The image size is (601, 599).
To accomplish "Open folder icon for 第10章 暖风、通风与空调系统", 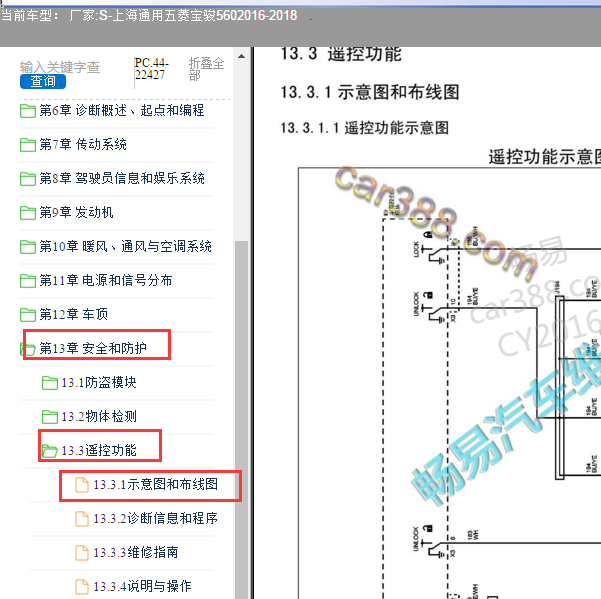I will pyautogui.click(x=28, y=247).
